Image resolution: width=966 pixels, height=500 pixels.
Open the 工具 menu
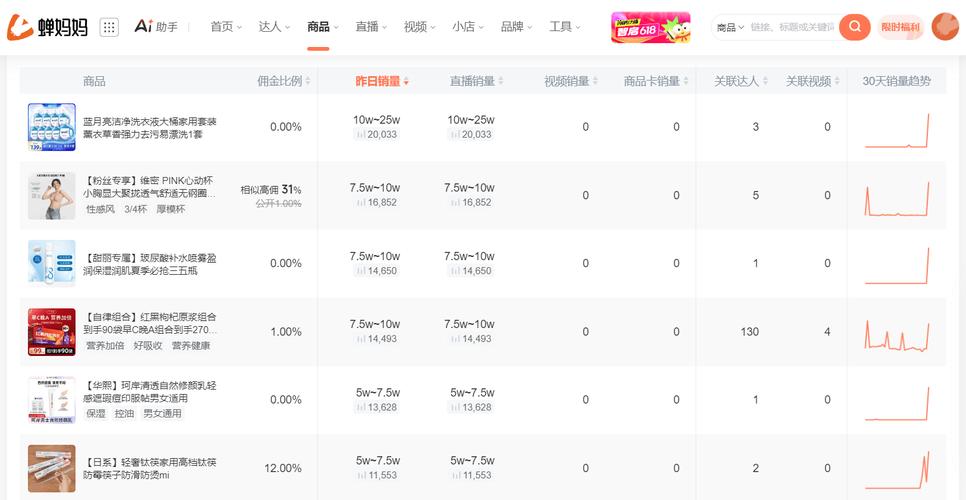click(x=565, y=27)
